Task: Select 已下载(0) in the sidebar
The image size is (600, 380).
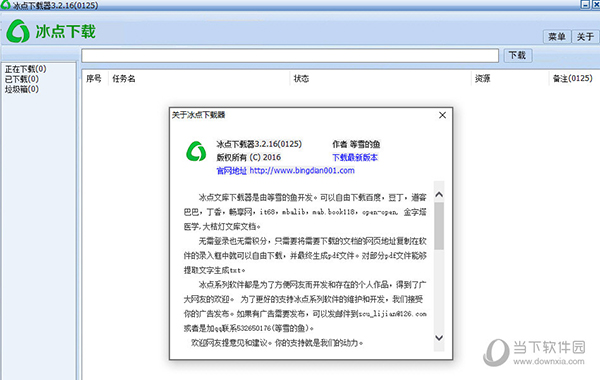Action: pyautogui.click(x=22, y=79)
